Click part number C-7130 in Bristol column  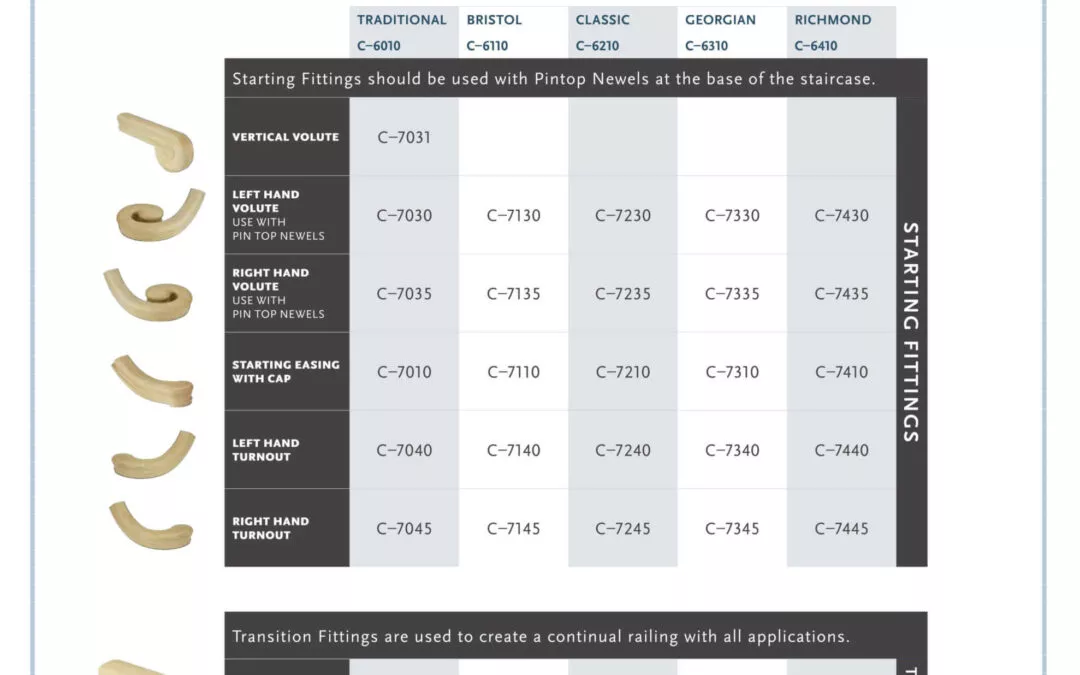point(514,216)
